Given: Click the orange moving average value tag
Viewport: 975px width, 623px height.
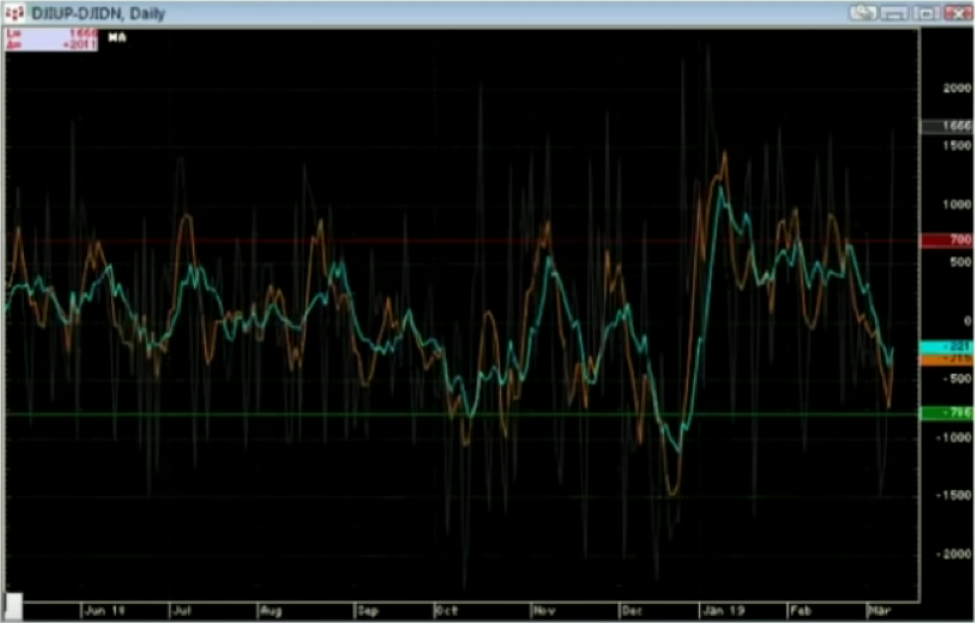Looking at the screenshot, I should click(x=946, y=358).
